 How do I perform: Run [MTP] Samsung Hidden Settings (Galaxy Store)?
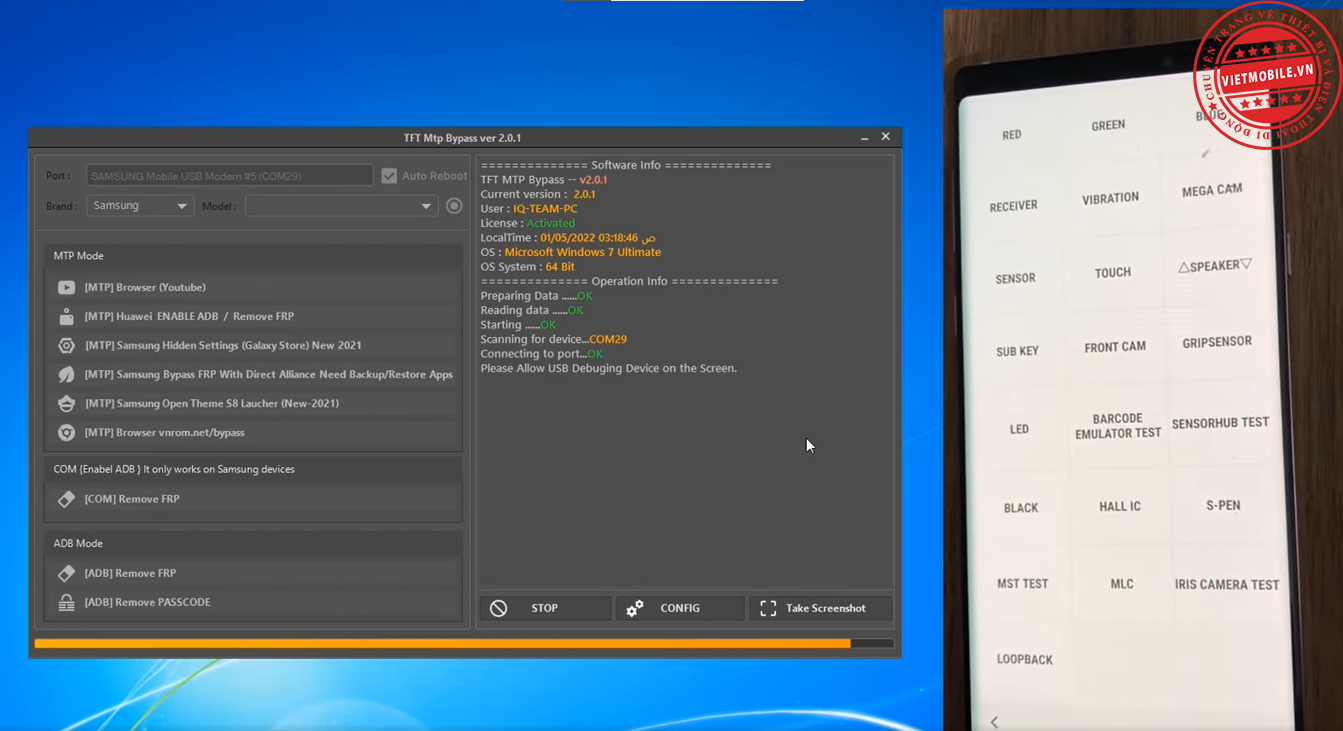click(x=253, y=345)
